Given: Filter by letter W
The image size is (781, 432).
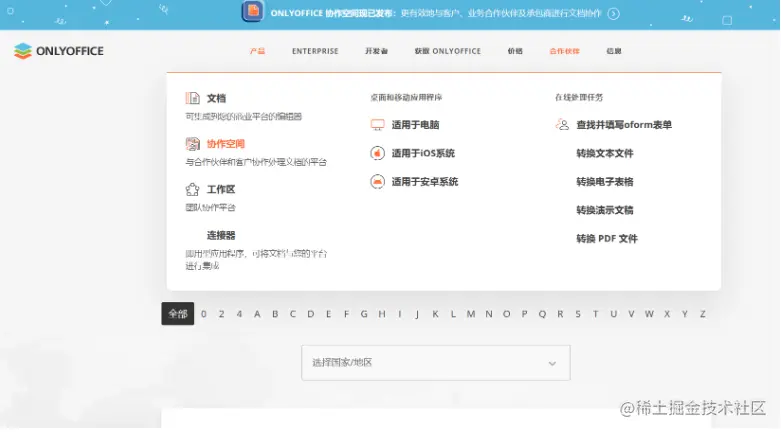Looking at the screenshot, I should tap(649, 314).
